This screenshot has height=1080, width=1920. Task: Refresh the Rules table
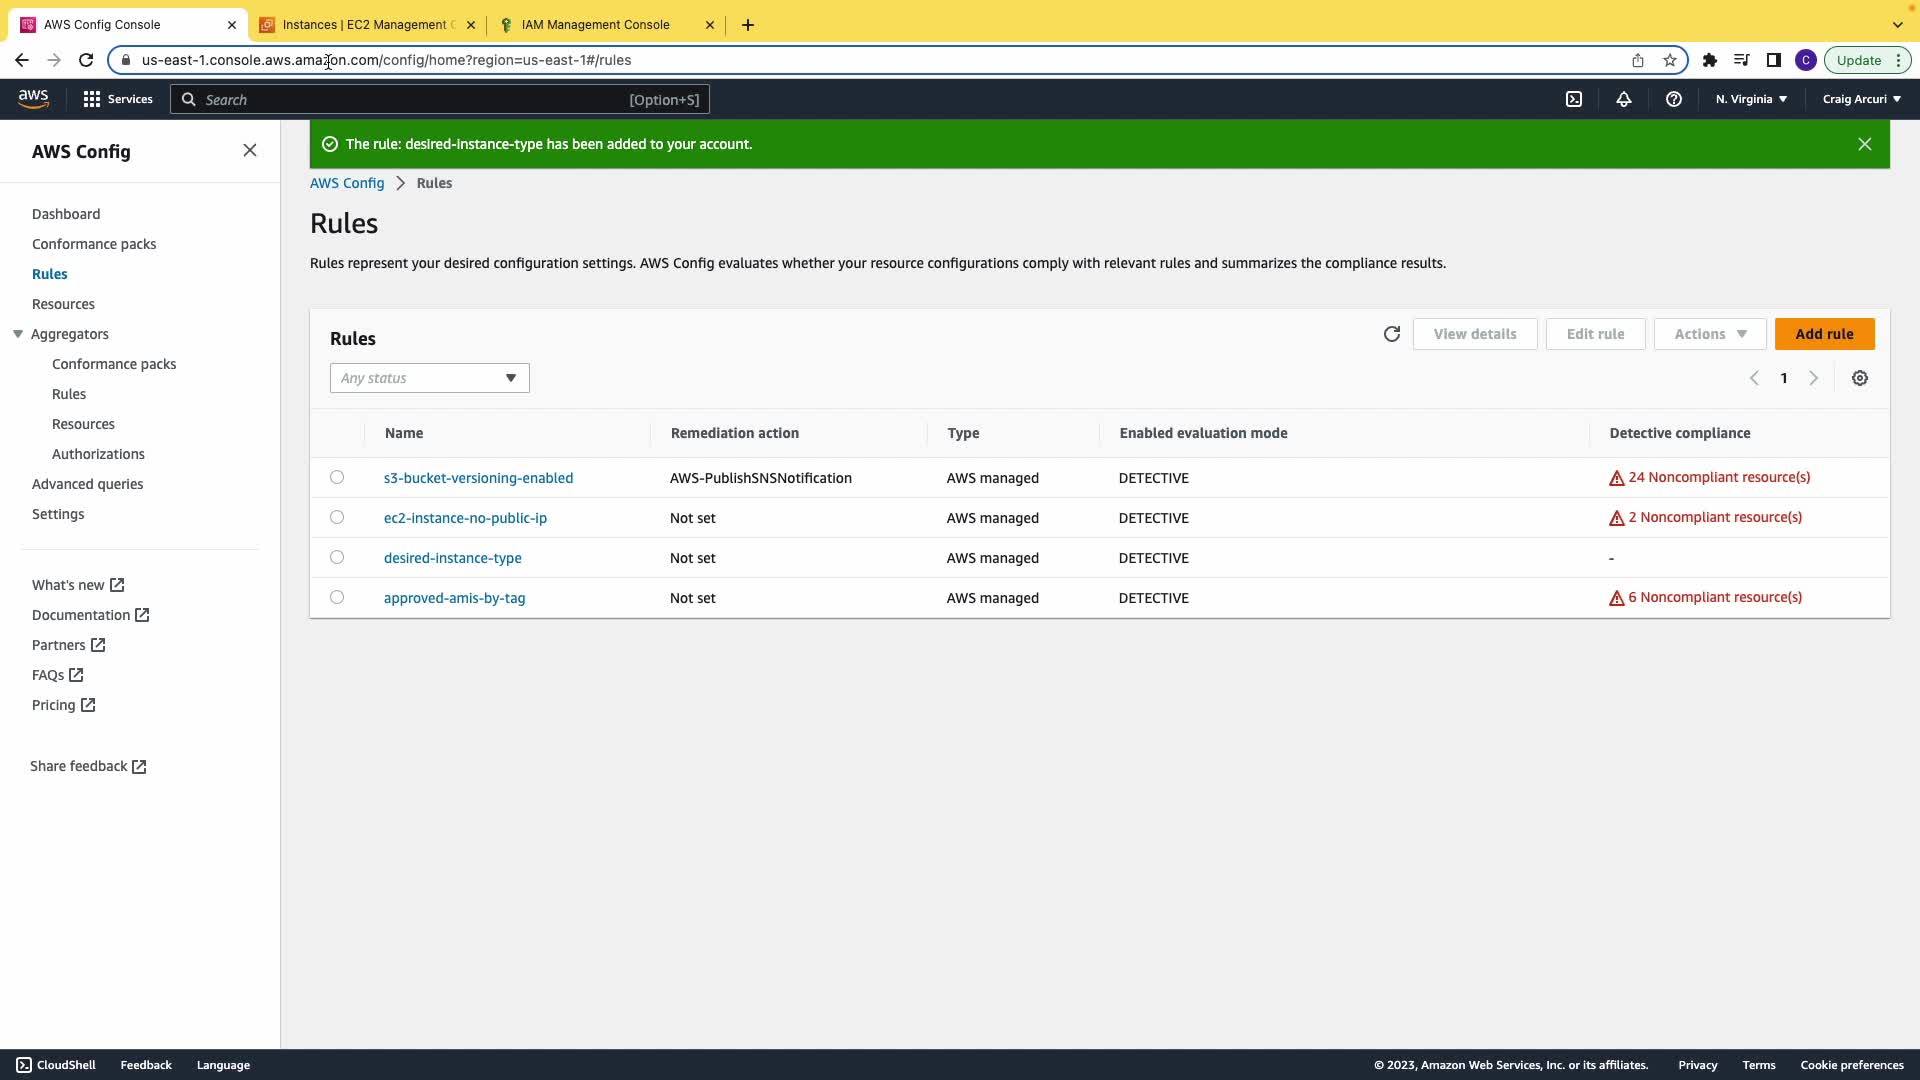(1391, 334)
